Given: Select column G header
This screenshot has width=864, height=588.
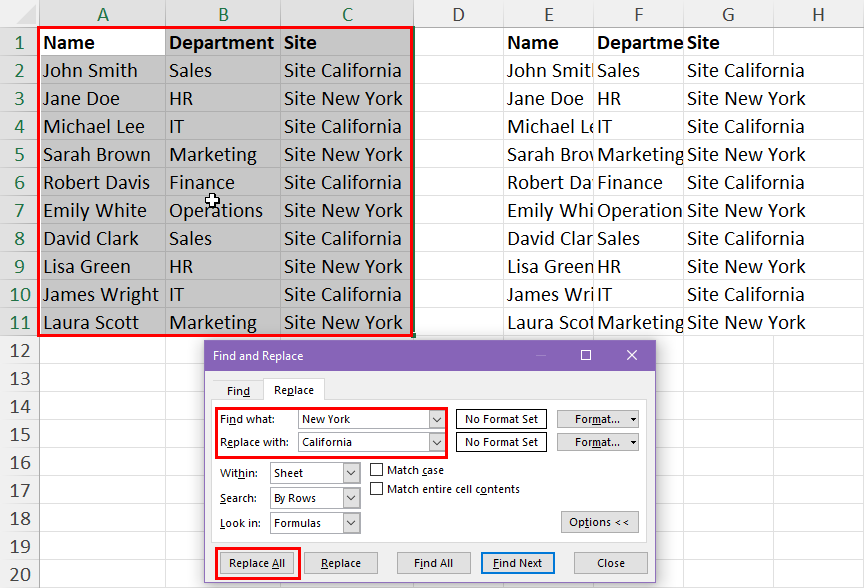Looking at the screenshot, I should pos(728,14).
